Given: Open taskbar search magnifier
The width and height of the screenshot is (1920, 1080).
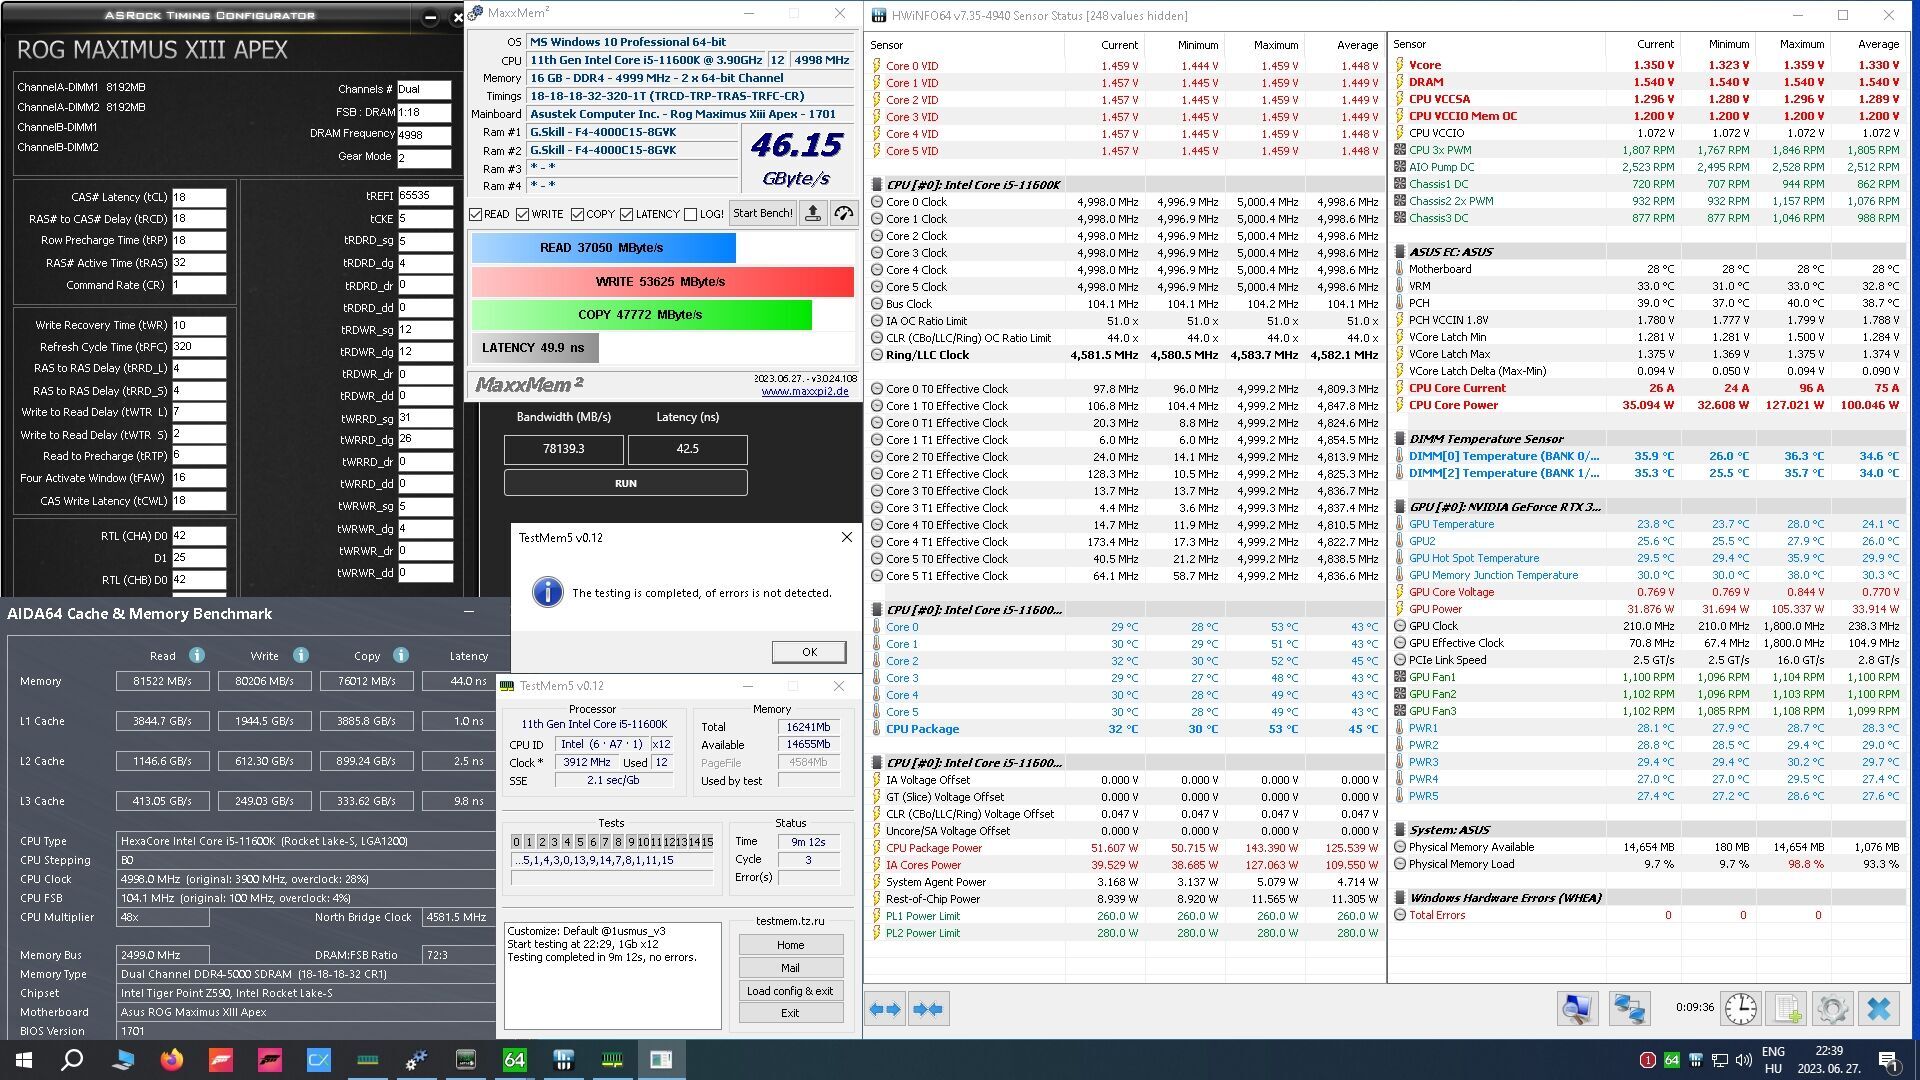Looking at the screenshot, I should coord(72,1060).
